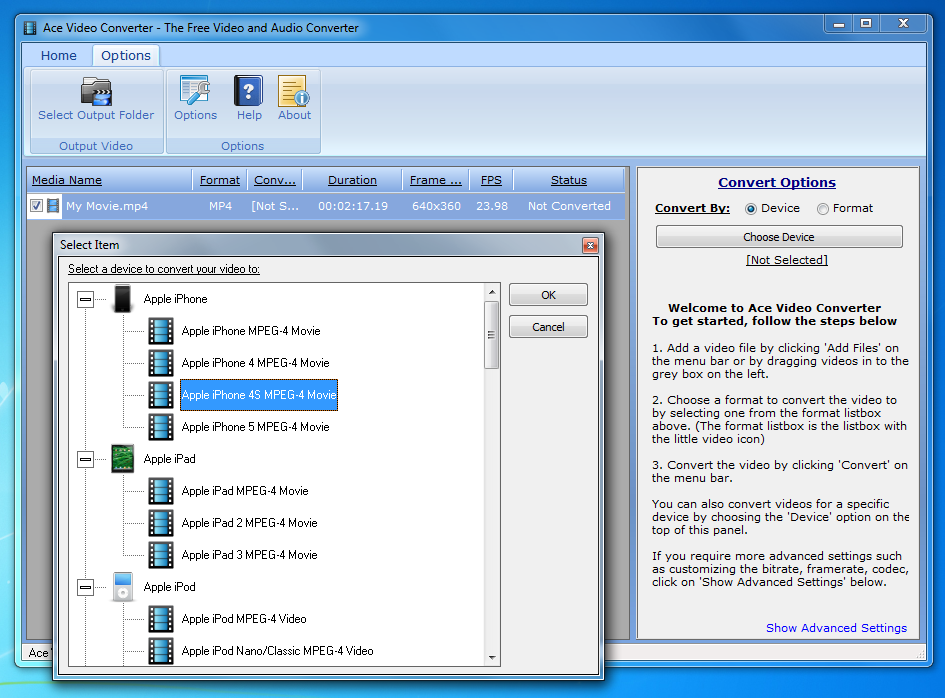
Task: Click the Apple iPod group label
Action: tap(169, 587)
